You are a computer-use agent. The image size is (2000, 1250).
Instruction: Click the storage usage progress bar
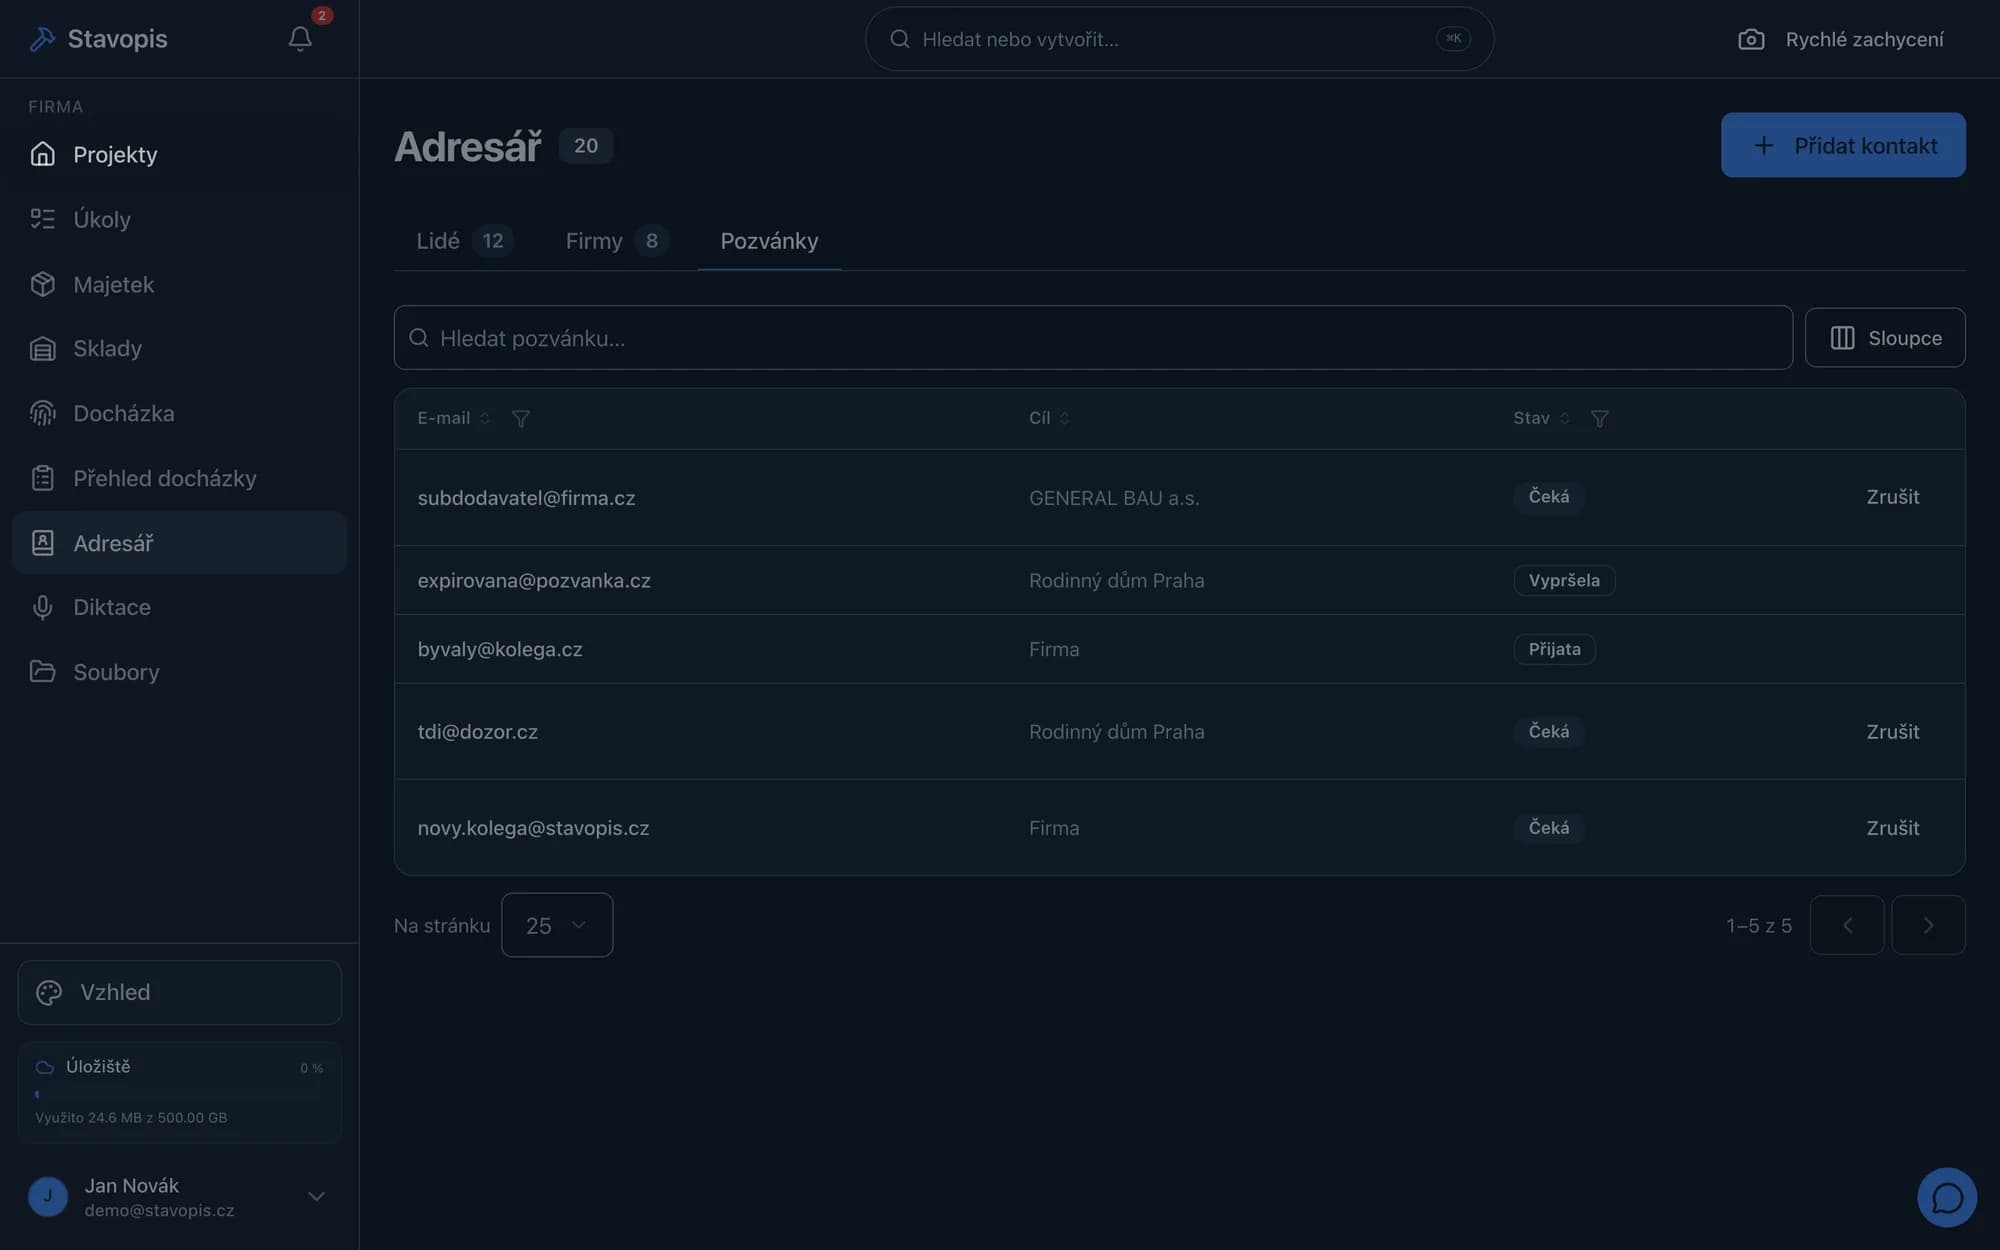click(179, 1094)
